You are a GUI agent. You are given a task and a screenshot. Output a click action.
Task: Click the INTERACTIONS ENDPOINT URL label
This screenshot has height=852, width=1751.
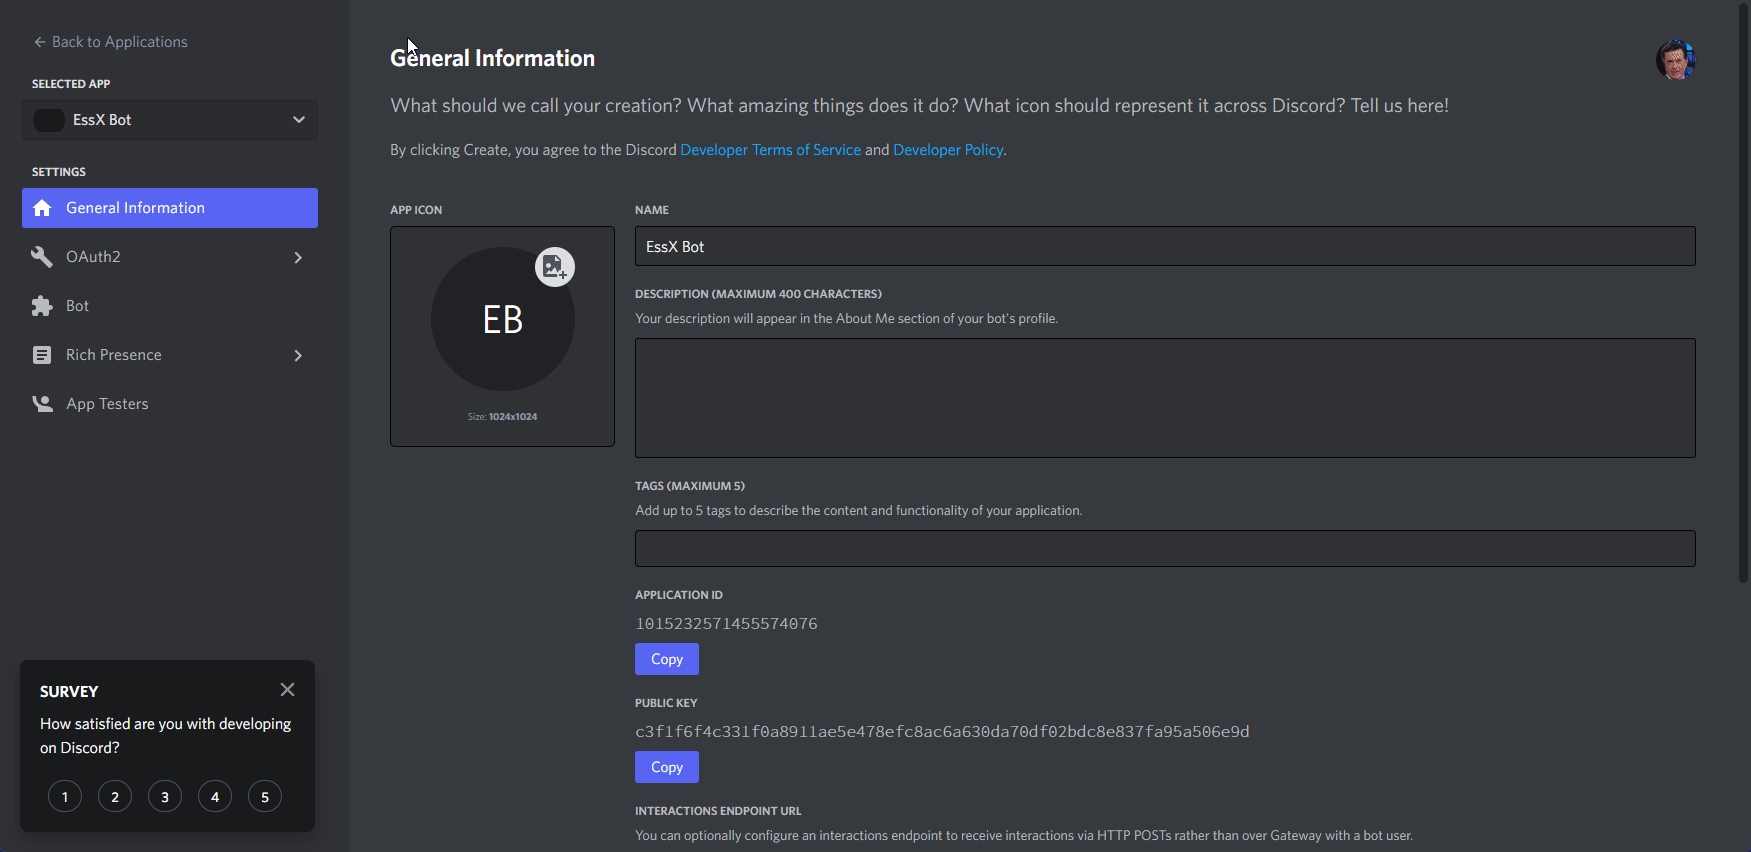(x=718, y=811)
